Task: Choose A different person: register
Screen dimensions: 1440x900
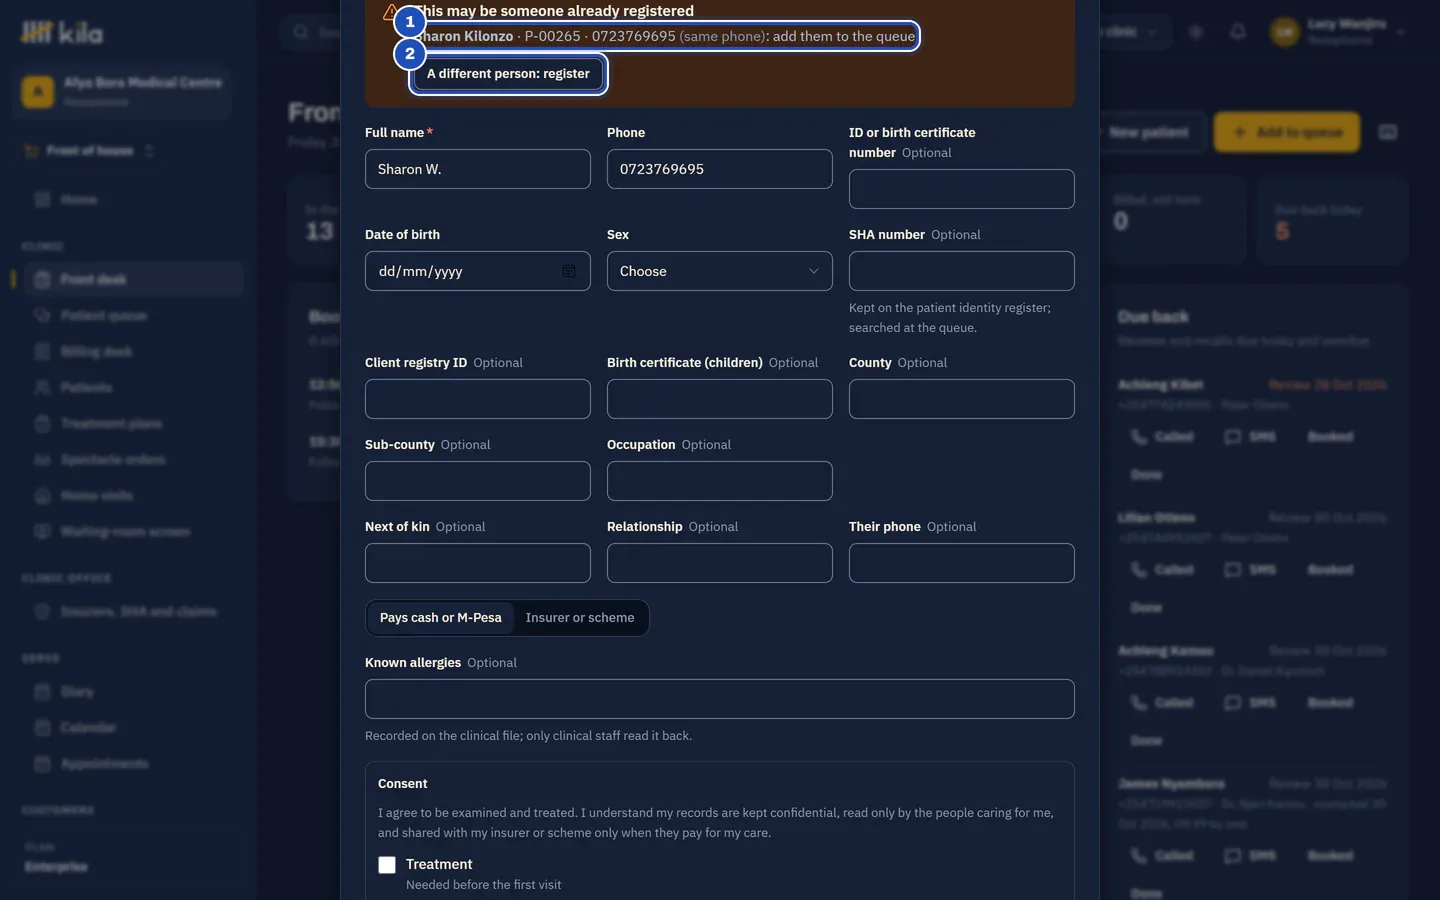Action: (508, 74)
